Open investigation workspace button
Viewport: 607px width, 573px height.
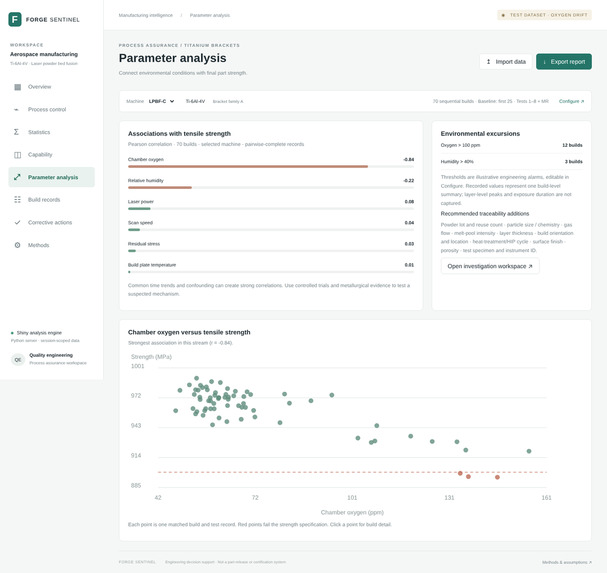pyautogui.click(x=490, y=266)
